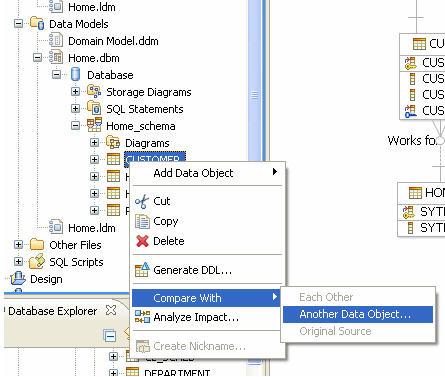The image size is (445, 377).
Task: Click the Diagrams folder icon
Action: (113, 142)
